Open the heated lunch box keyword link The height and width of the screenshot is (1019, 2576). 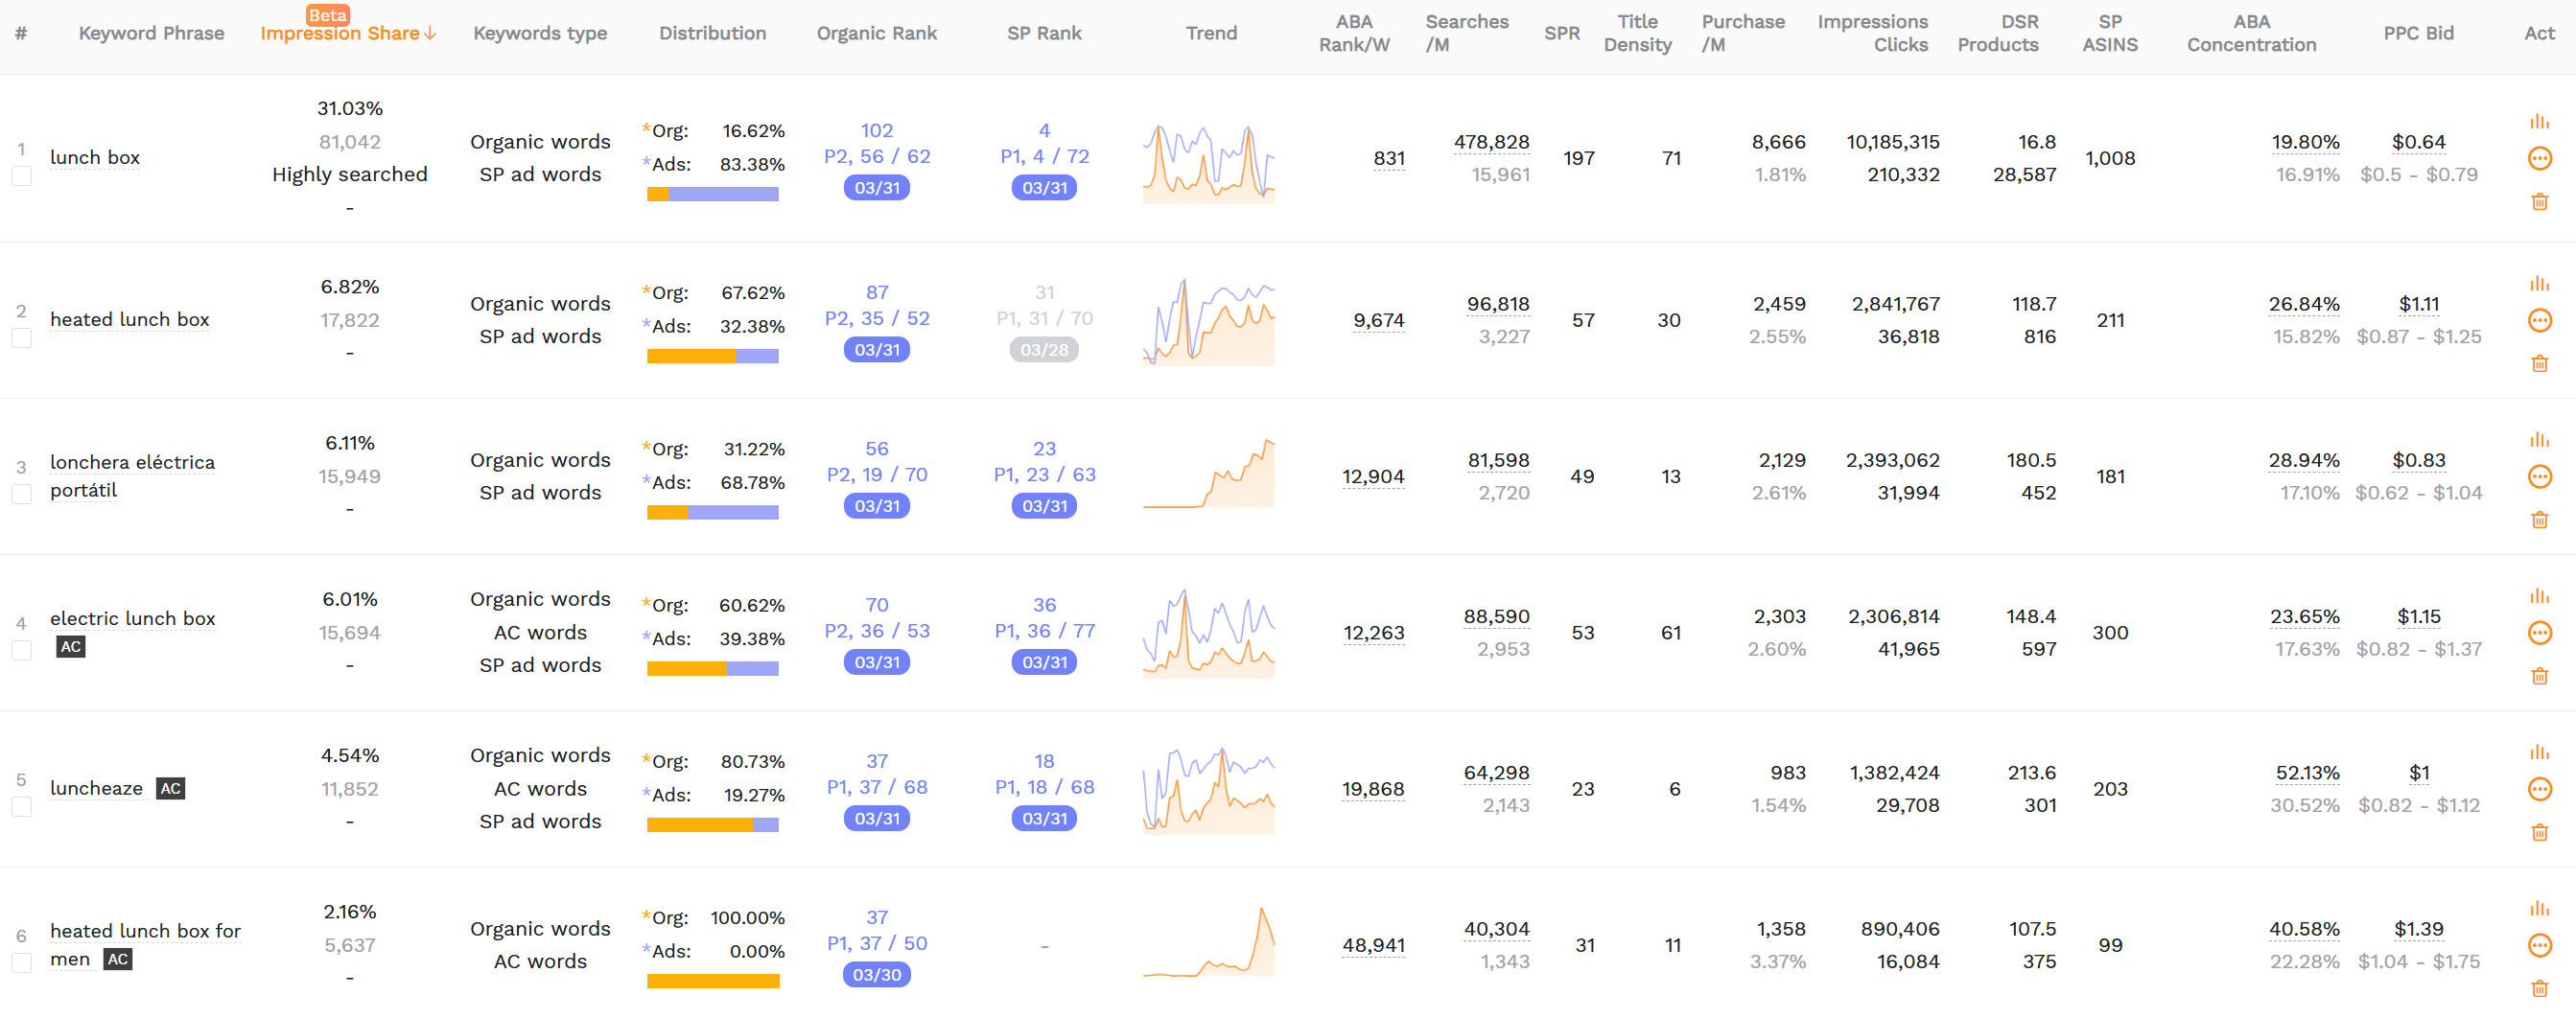tap(130, 320)
